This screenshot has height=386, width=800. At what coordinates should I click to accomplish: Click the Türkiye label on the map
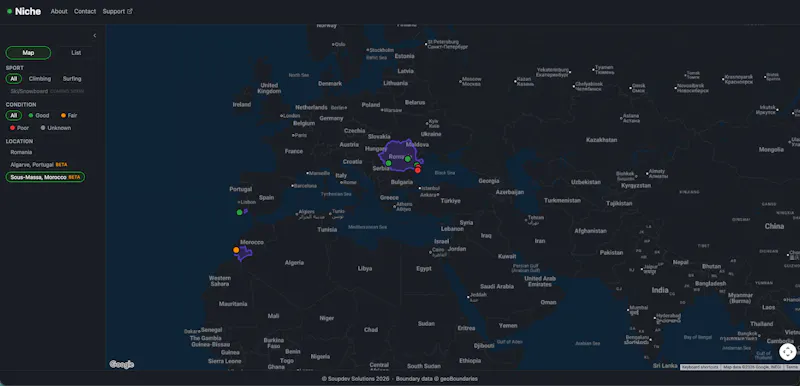451,201
